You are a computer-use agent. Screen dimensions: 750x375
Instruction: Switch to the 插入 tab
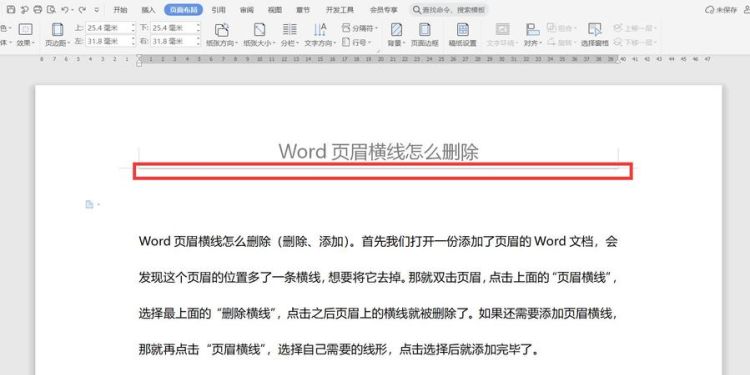[x=148, y=10]
